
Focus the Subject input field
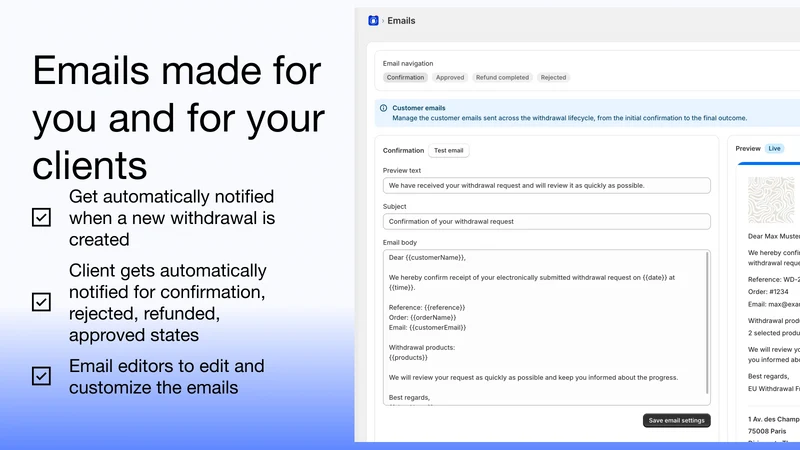[x=546, y=221]
